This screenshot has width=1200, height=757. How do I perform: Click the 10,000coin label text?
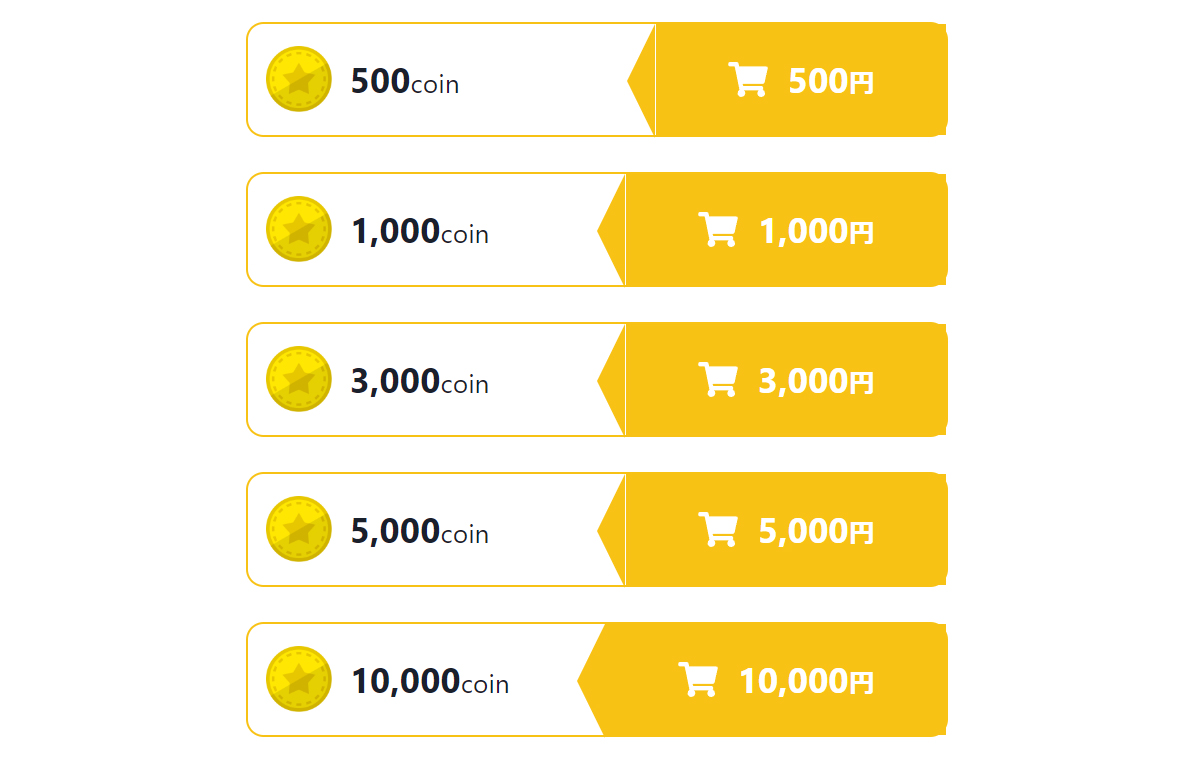[x=430, y=682]
